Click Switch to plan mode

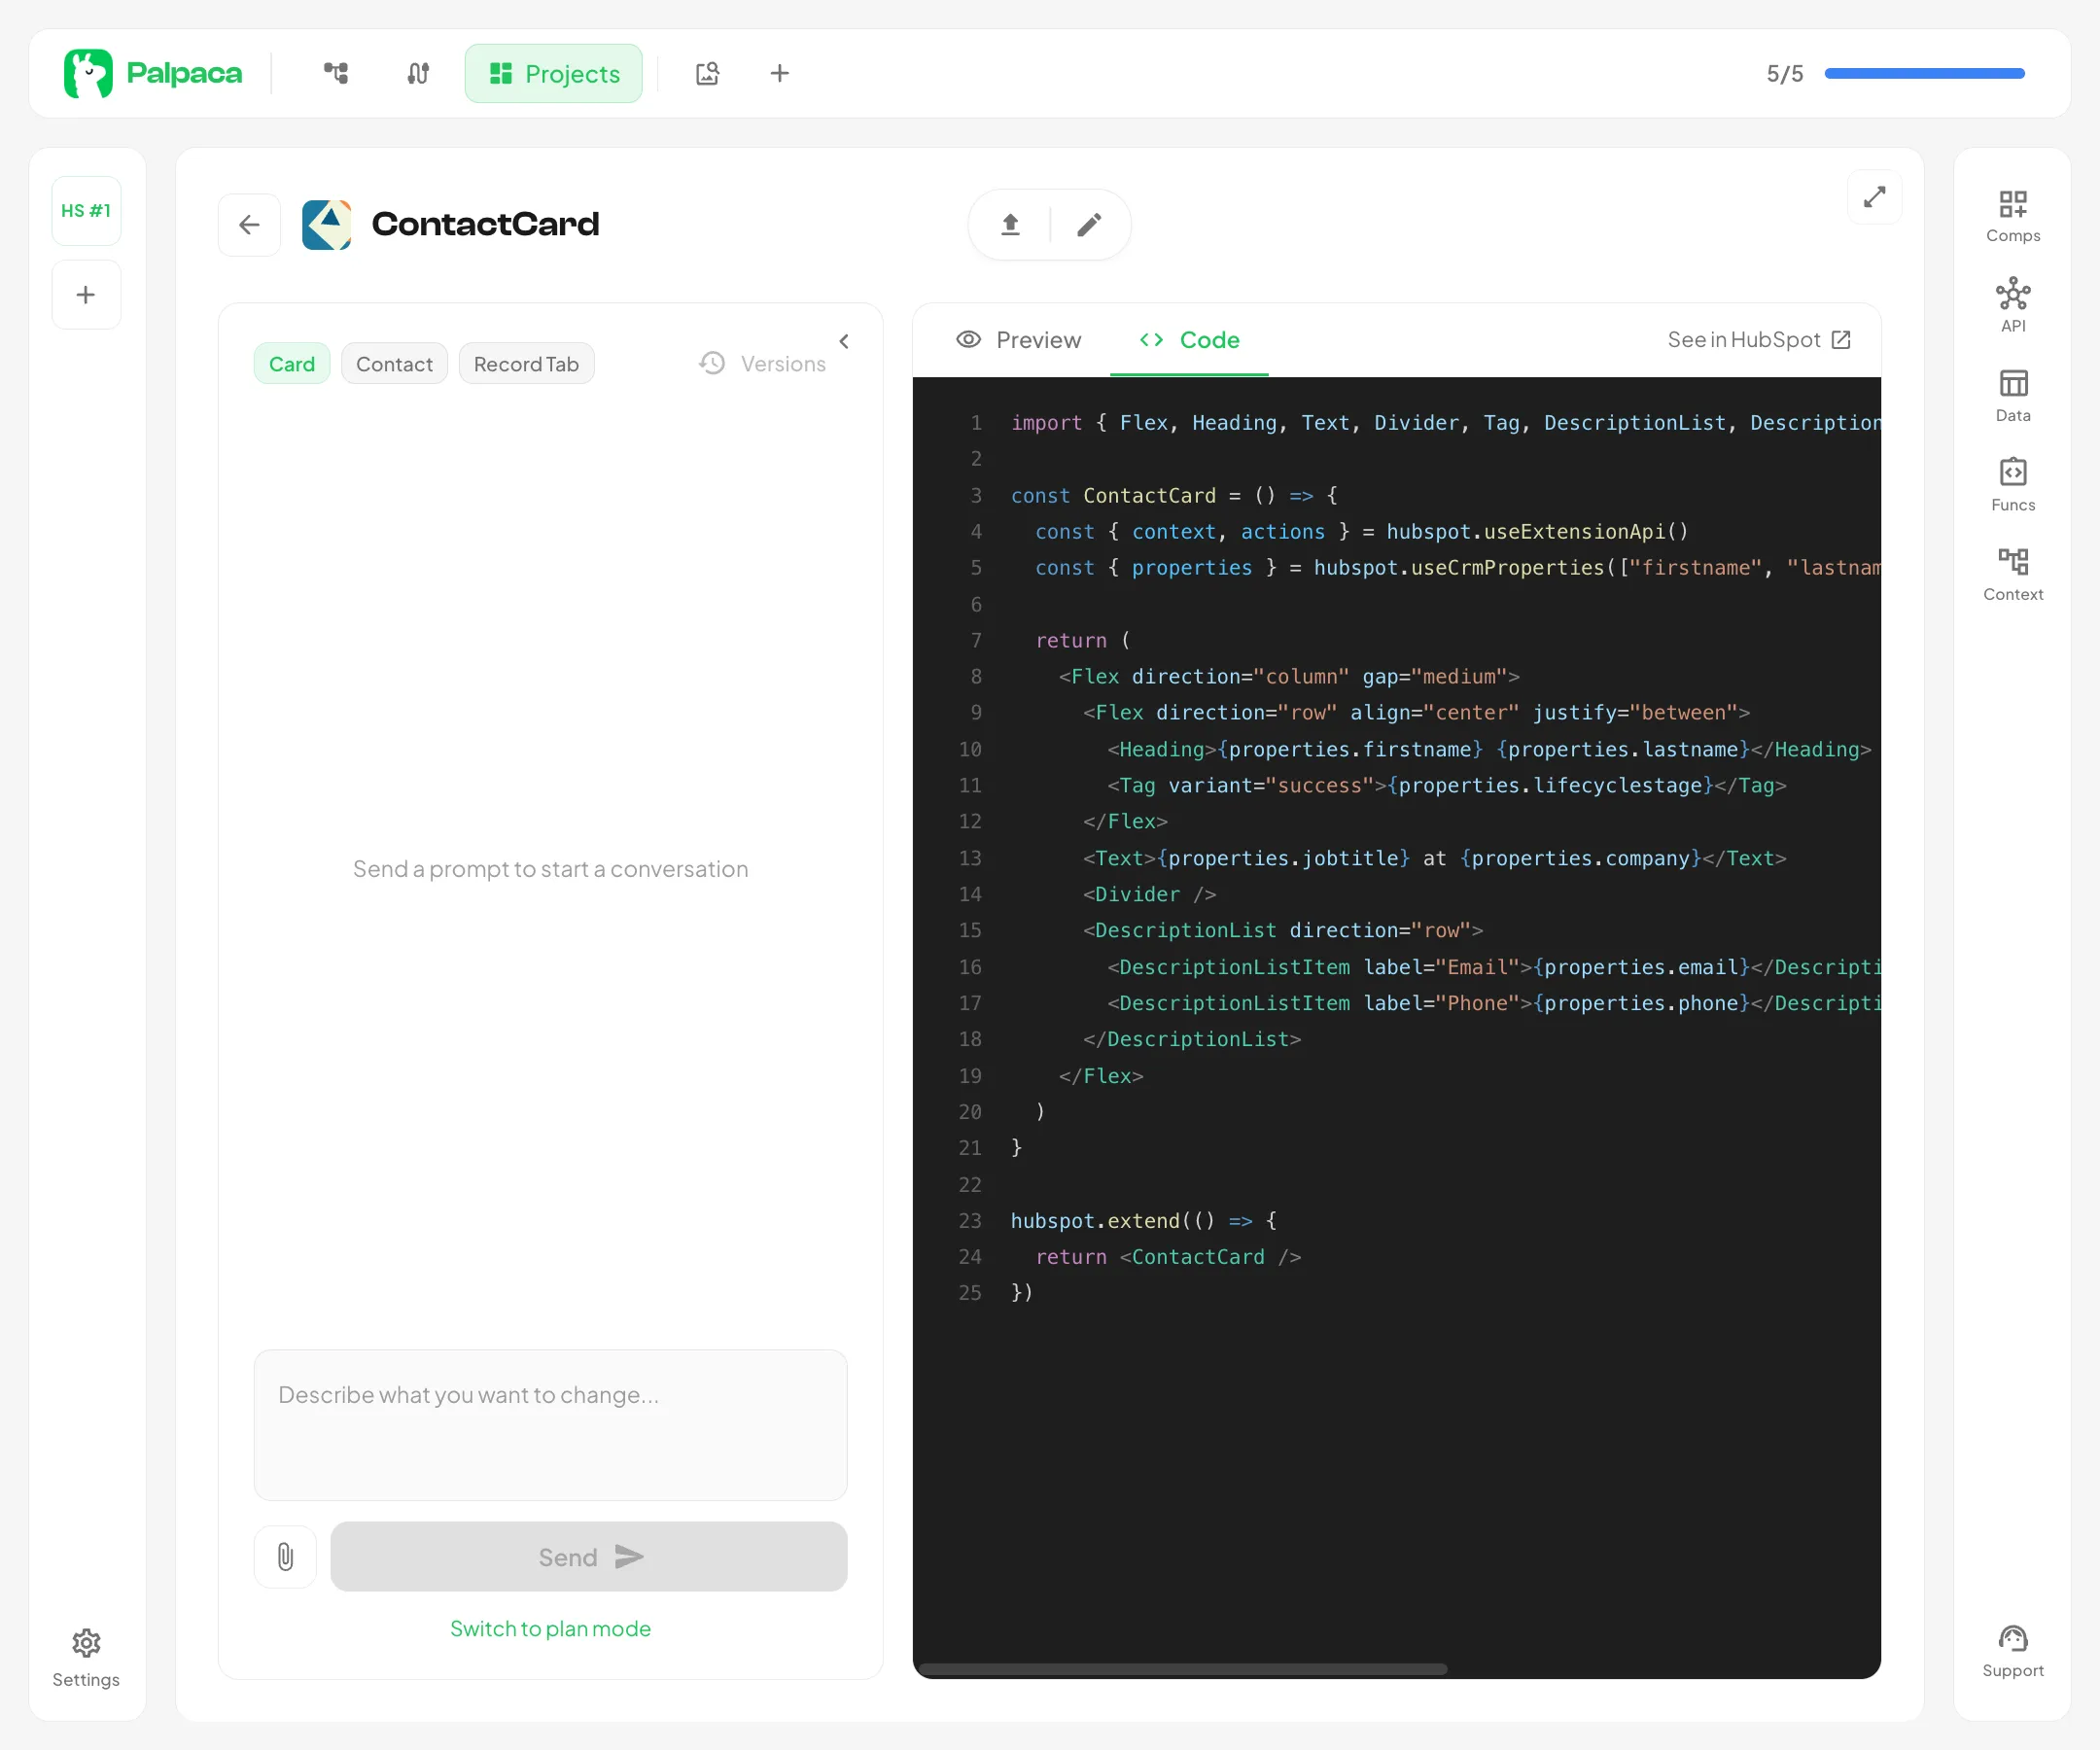click(x=550, y=1628)
